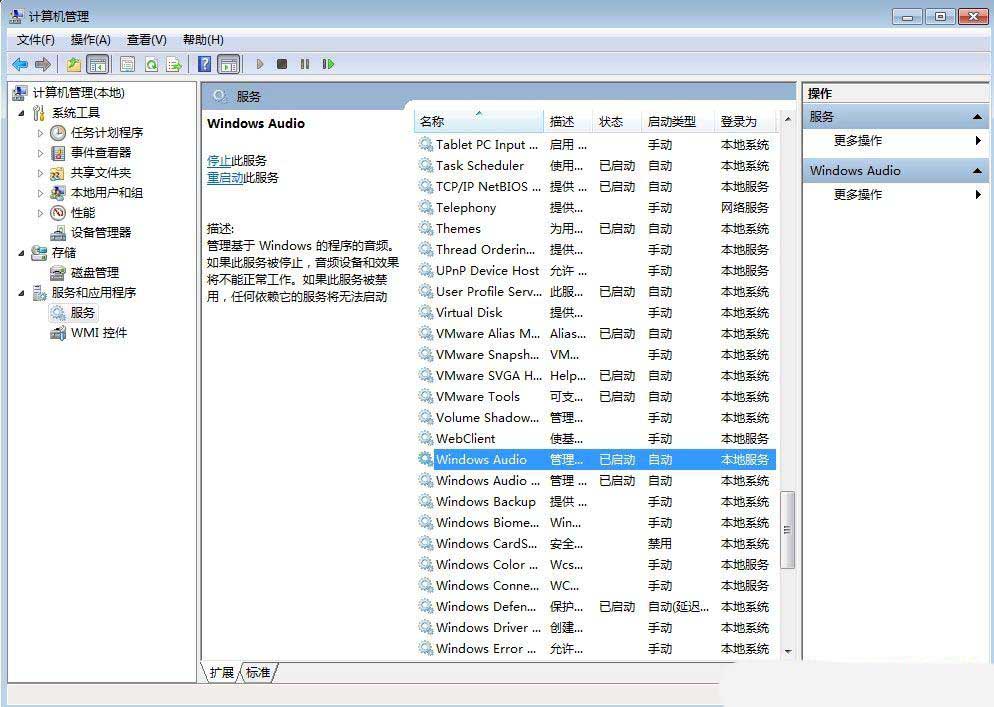This screenshot has height=707, width=994.
Task: Sort by the 名称 column header
Action: tap(479, 121)
